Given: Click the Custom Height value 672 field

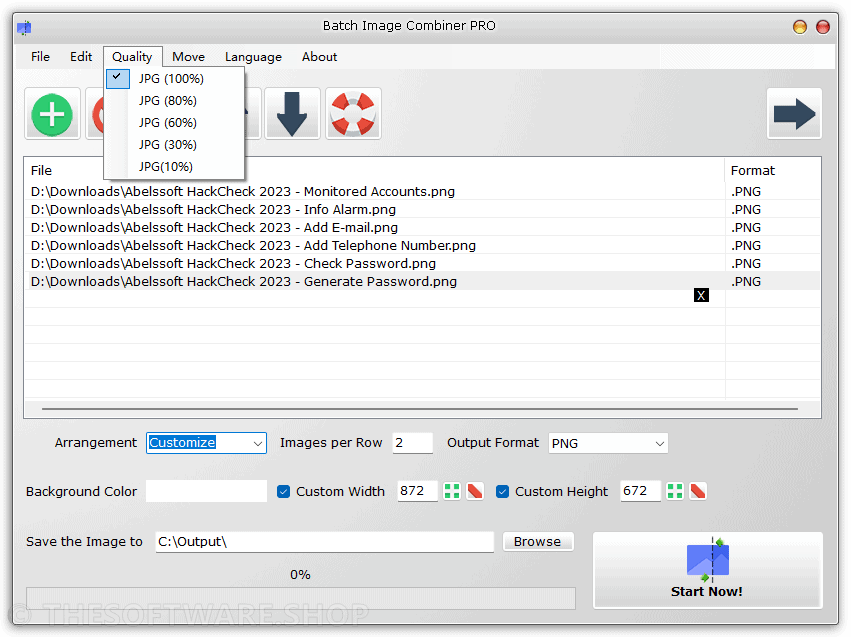Looking at the screenshot, I should pos(640,491).
